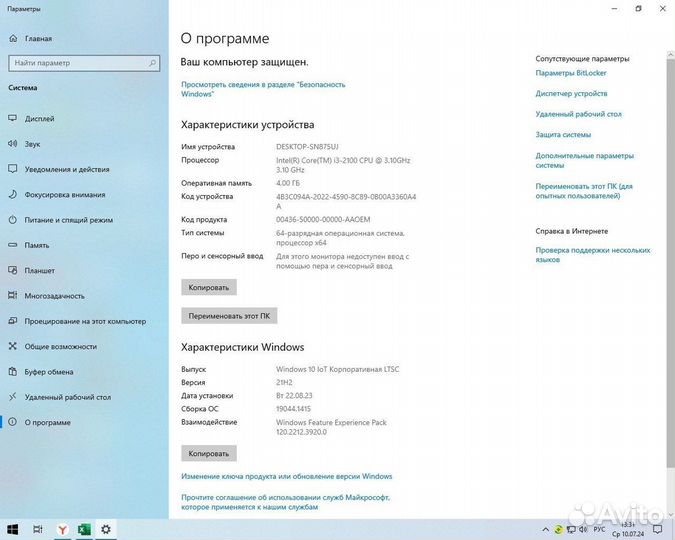This screenshot has height=540, width=675.
Task: Open the tray volume speaker icon
Action: (x=583, y=530)
